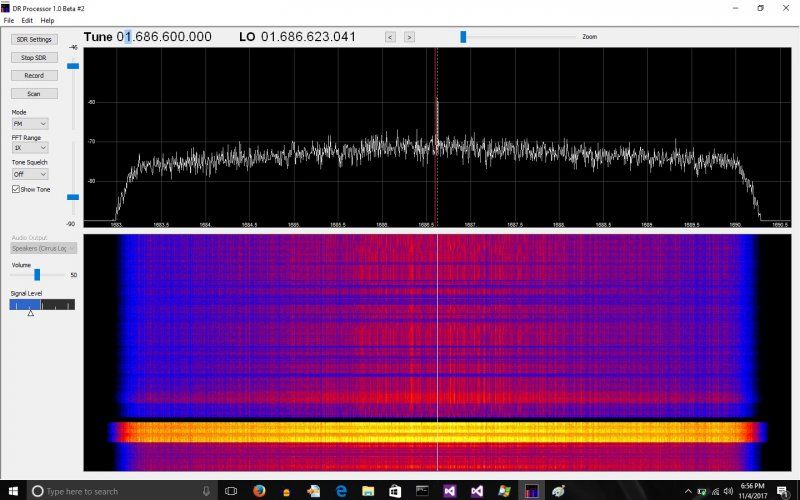Click the triangle squelch marker under Signal Level
Screen dimensions: 800x500
point(31,313)
